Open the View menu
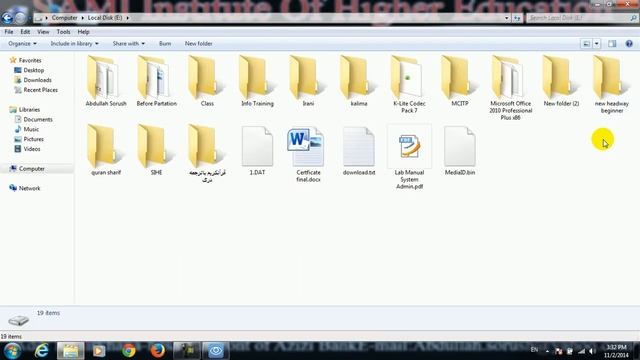640x360 pixels. pos(43,31)
